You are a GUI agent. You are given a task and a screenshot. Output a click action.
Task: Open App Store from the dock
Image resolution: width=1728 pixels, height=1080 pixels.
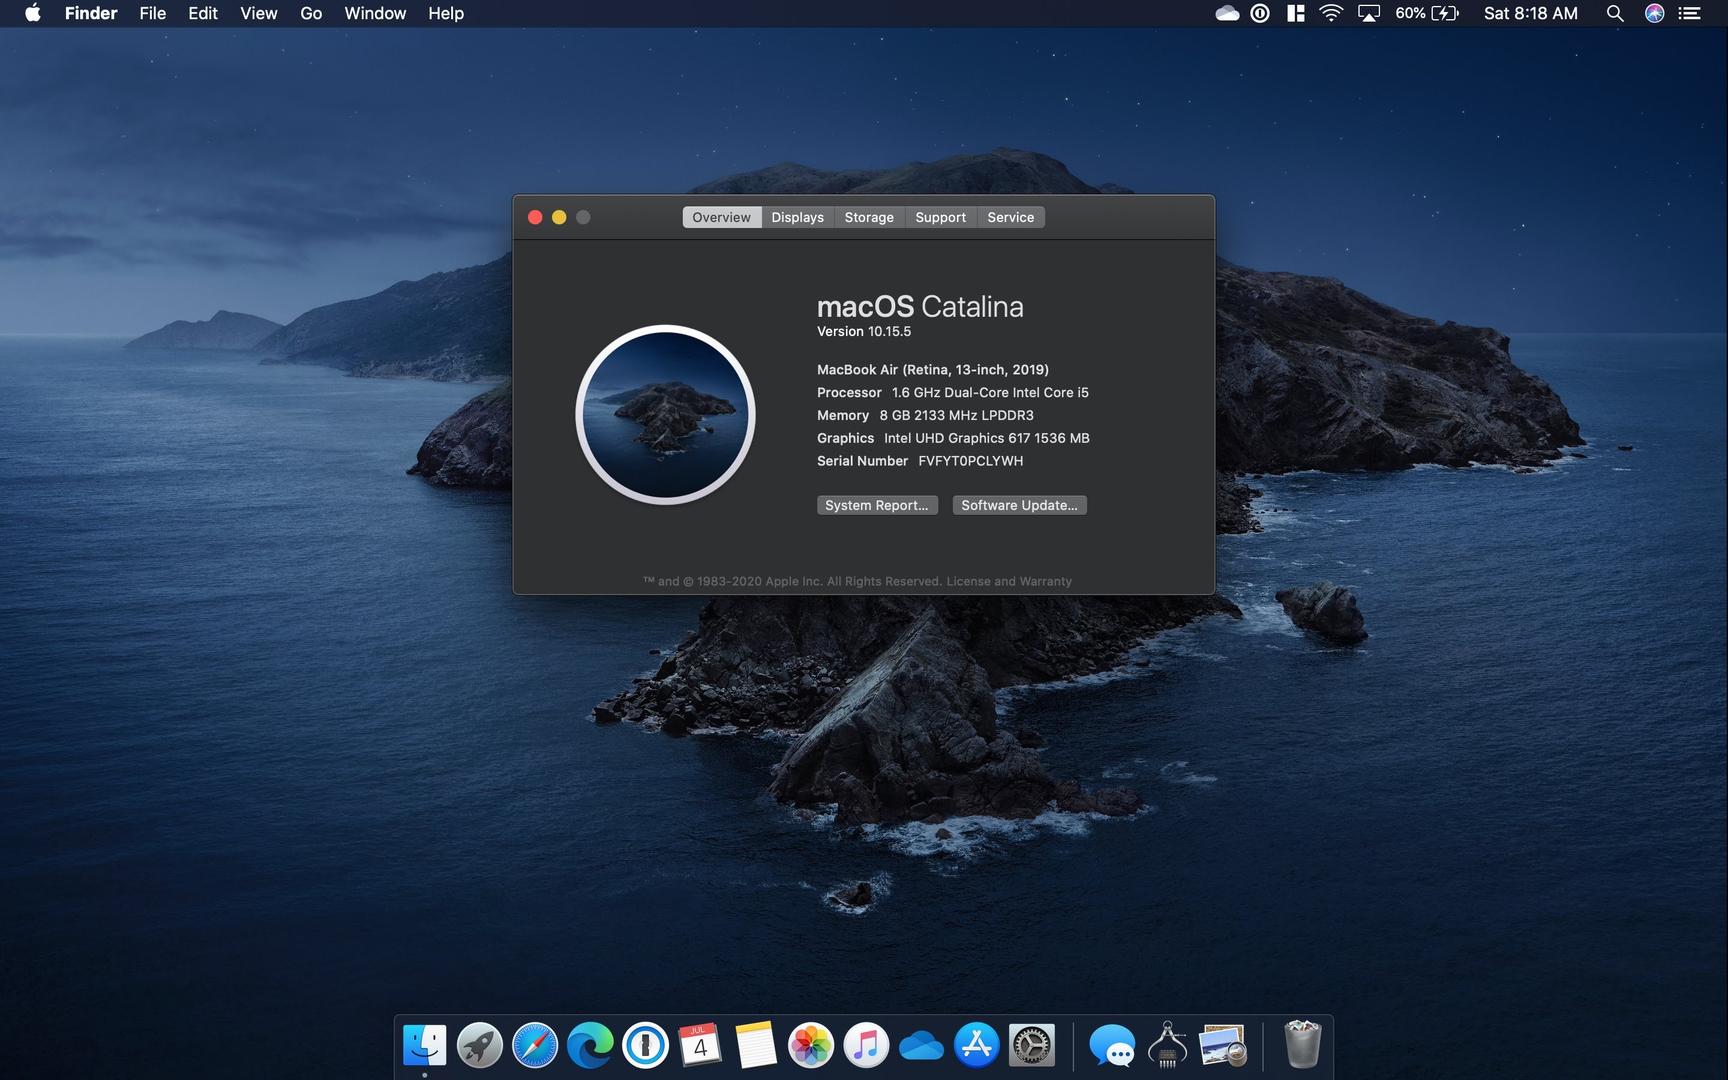977,1046
